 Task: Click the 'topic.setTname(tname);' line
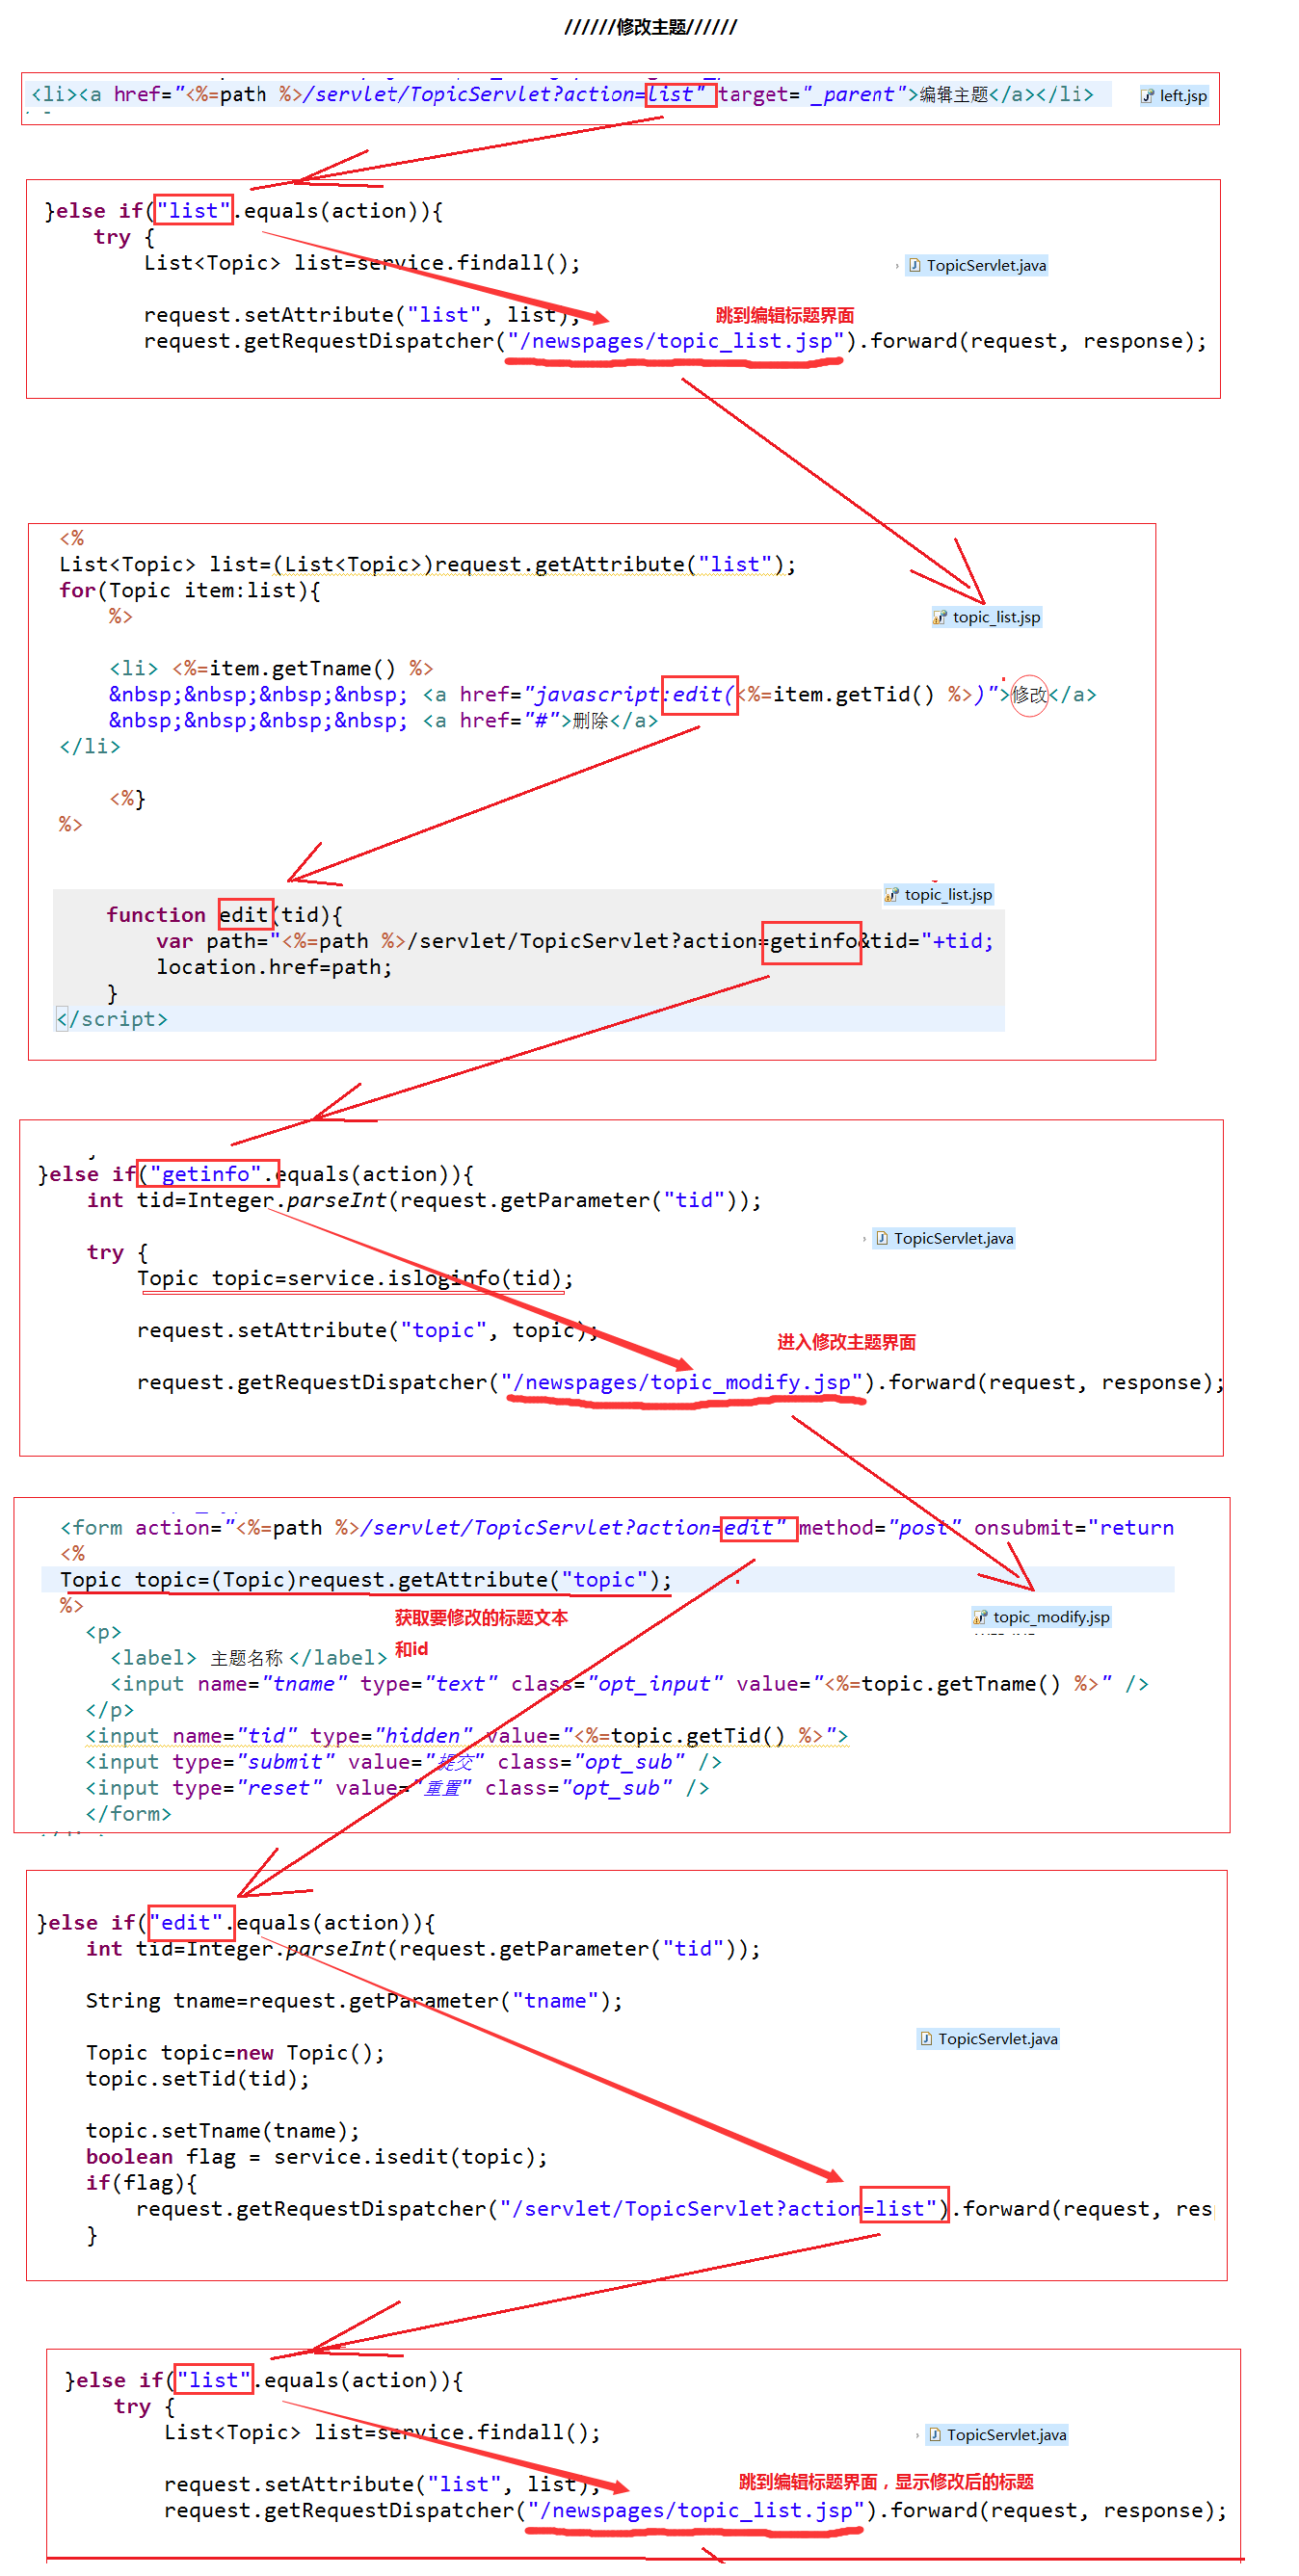(223, 2130)
